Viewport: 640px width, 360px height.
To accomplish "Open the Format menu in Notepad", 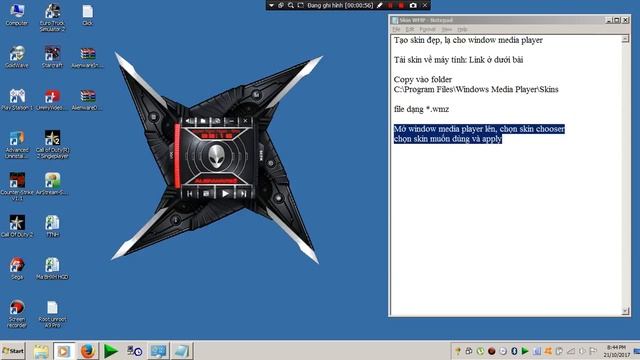I will coord(427,29).
